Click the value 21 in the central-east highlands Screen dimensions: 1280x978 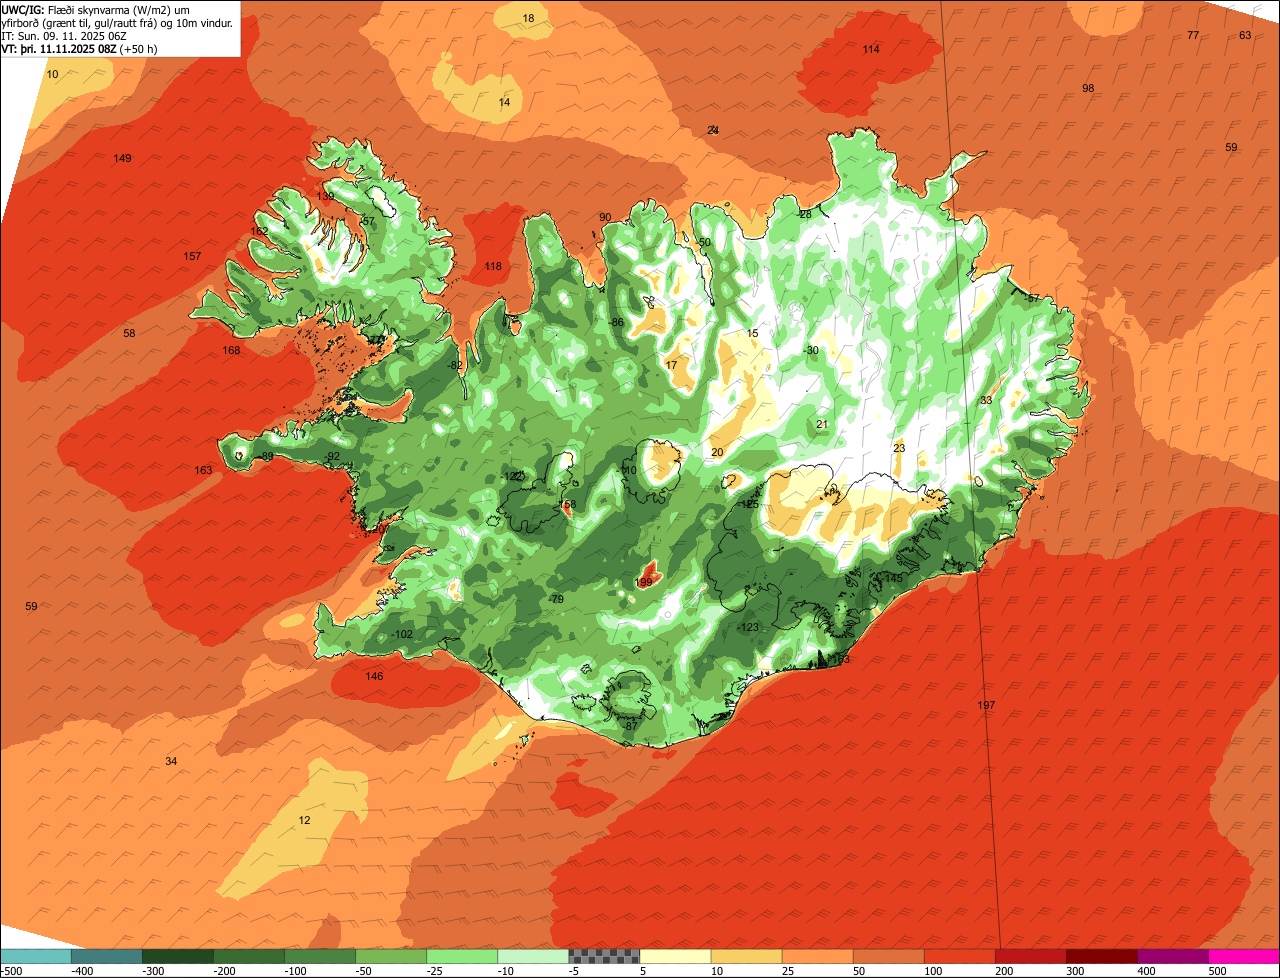click(822, 424)
